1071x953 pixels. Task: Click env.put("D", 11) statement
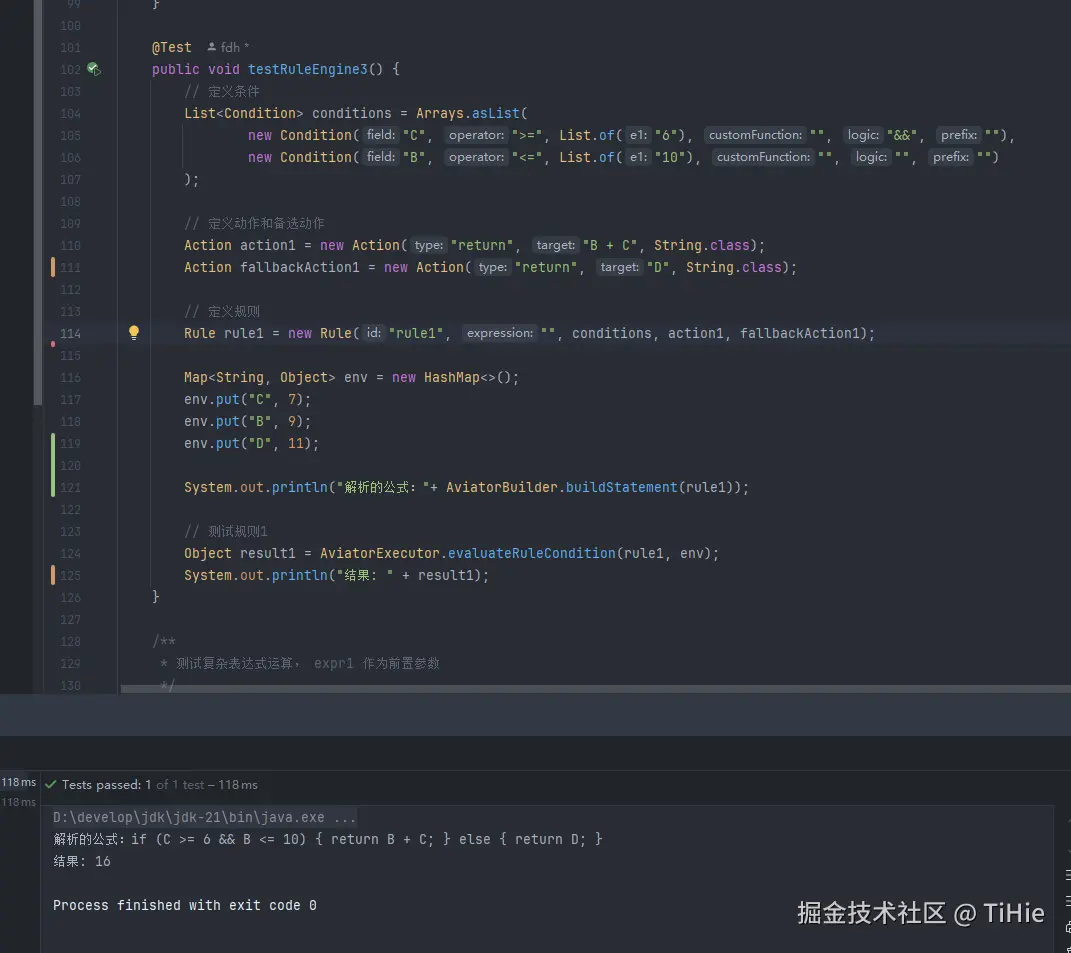click(251, 443)
